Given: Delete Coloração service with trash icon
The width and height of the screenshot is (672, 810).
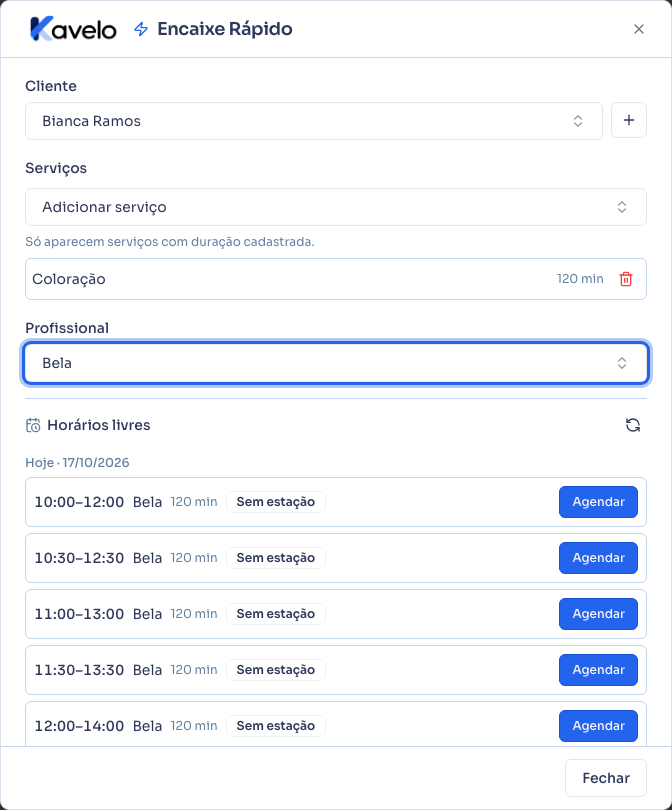Looking at the screenshot, I should pyautogui.click(x=626, y=279).
